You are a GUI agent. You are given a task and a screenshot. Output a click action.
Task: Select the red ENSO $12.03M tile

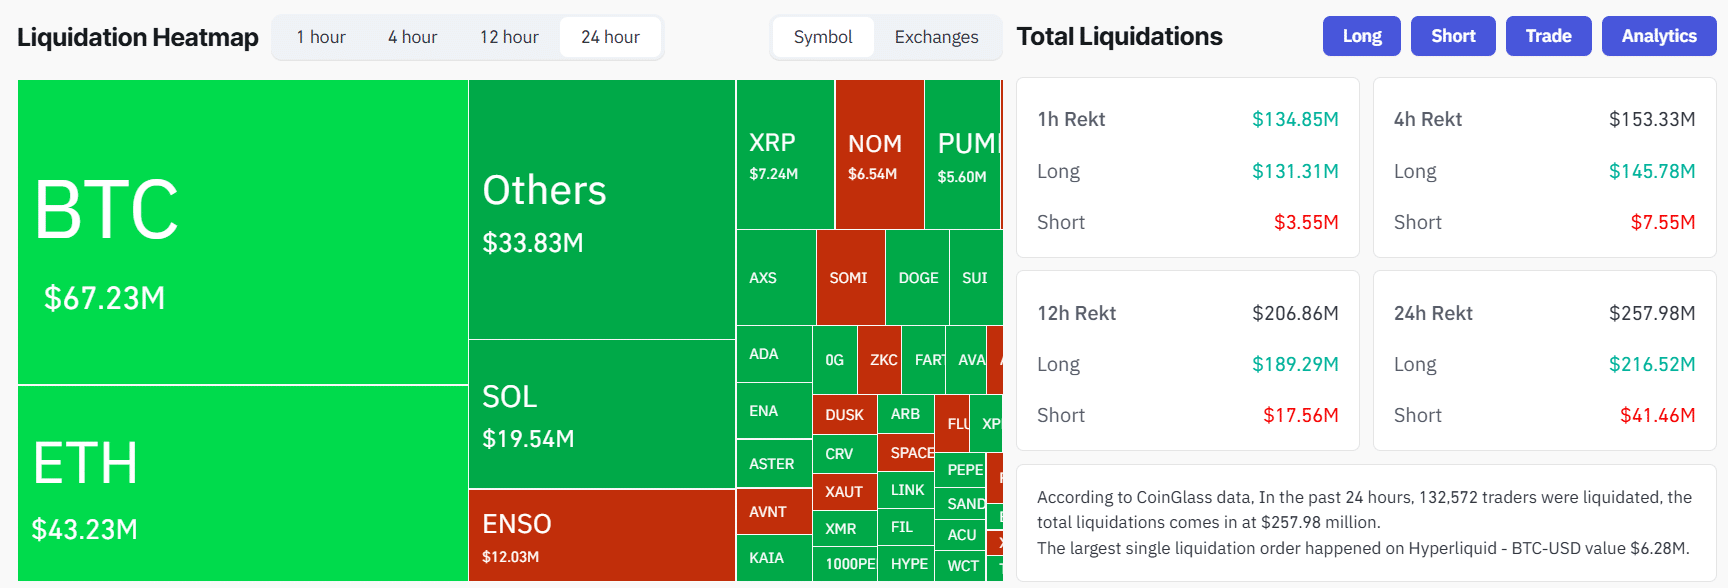pos(601,535)
